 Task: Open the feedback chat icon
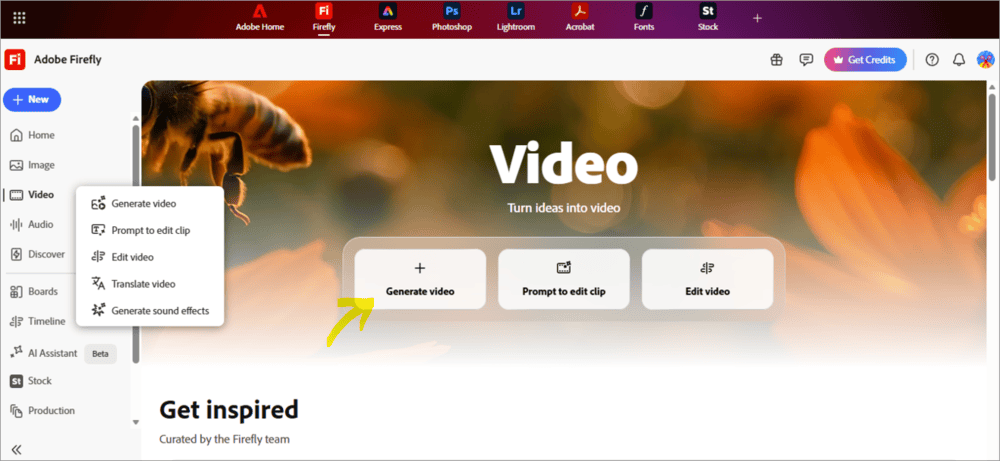806,60
